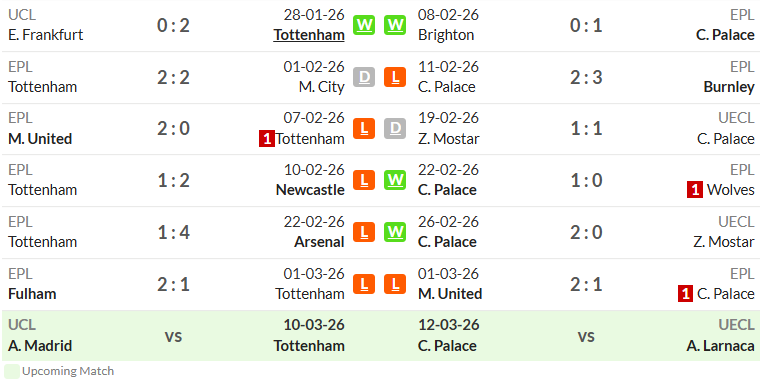Click the red card icon beside C. Palace 01-03-26

pyautogui.click(x=685, y=294)
